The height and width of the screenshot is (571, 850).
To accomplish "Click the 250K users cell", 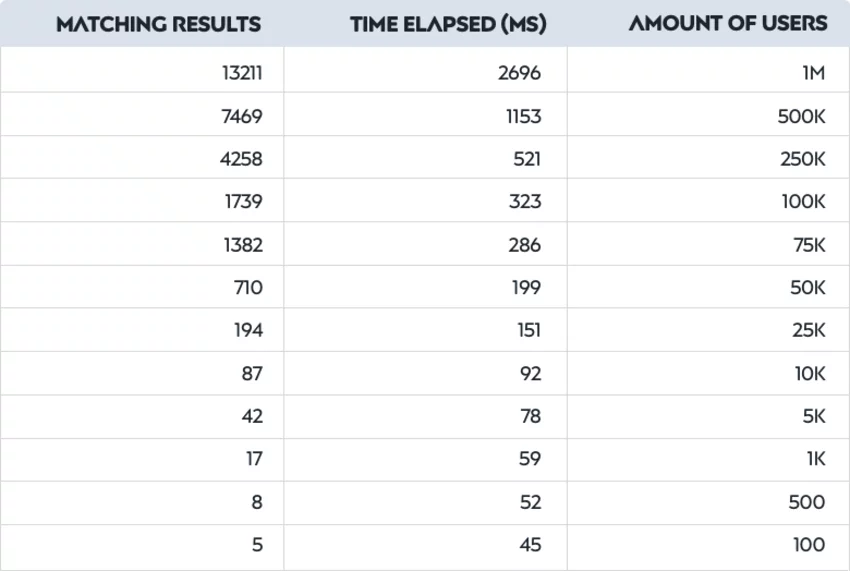I will tap(708, 157).
